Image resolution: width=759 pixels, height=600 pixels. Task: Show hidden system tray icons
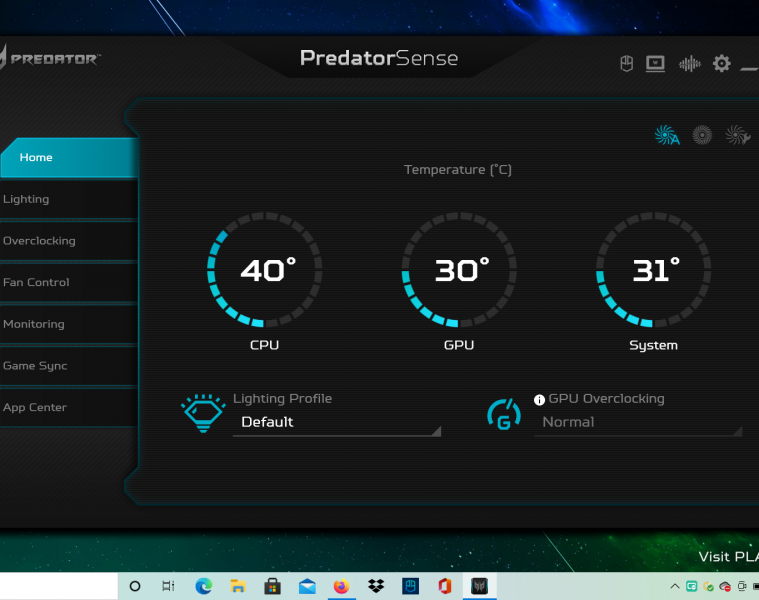tap(674, 586)
